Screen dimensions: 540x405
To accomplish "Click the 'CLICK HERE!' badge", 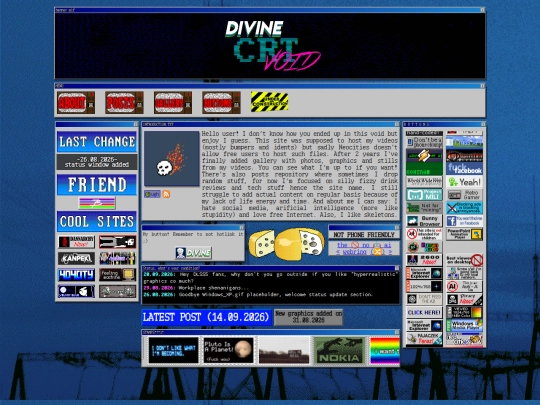I will point(424,312).
